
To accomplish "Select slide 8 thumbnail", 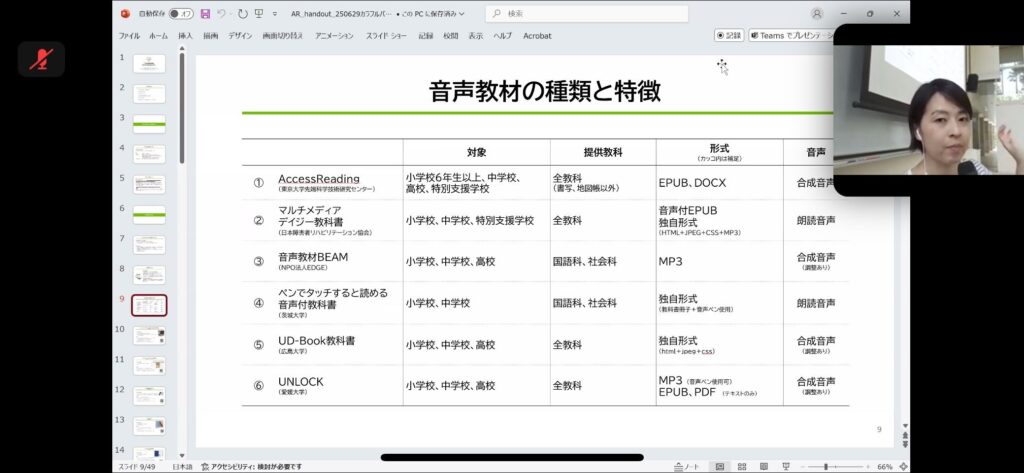I will pyautogui.click(x=149, y=274).
